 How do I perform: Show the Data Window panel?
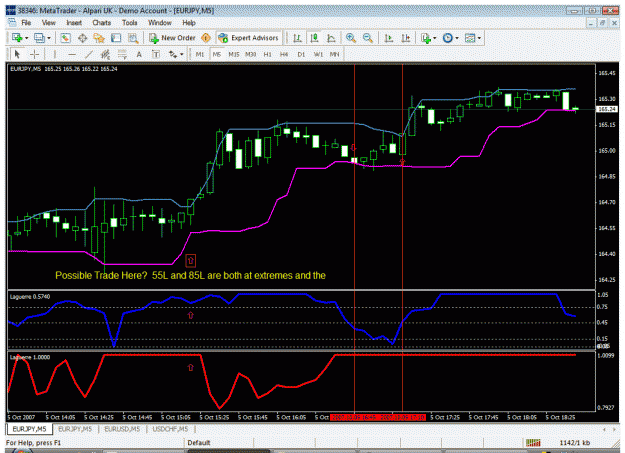point(83,38)
